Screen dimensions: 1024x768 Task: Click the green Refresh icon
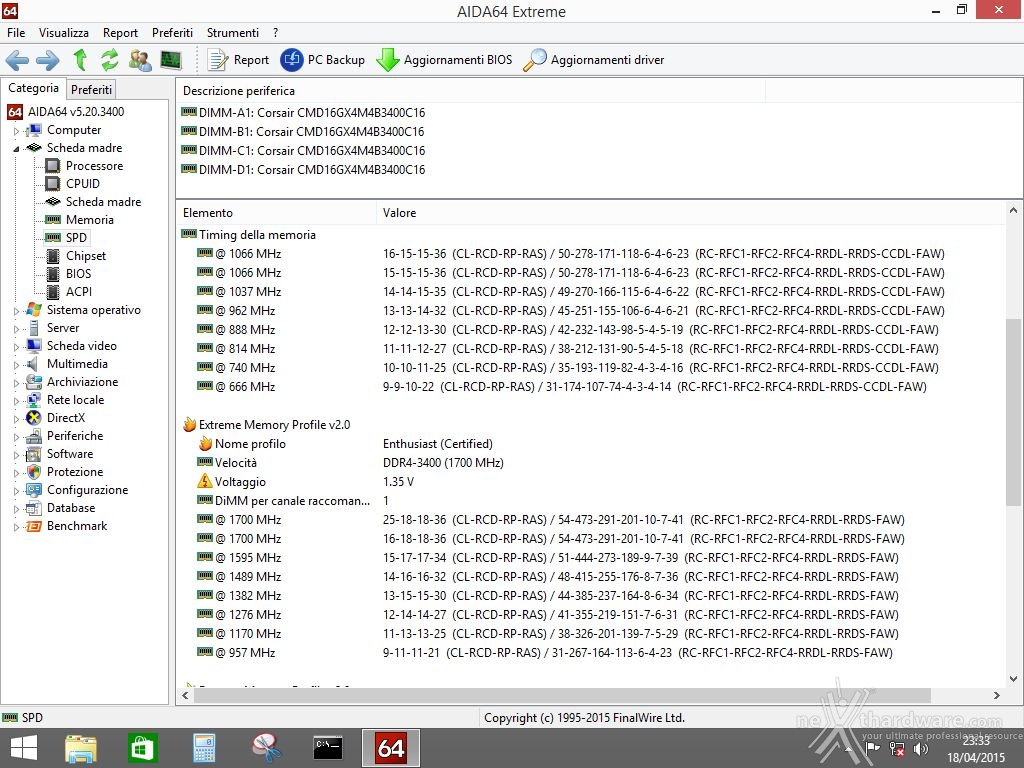tap(110, 59)
